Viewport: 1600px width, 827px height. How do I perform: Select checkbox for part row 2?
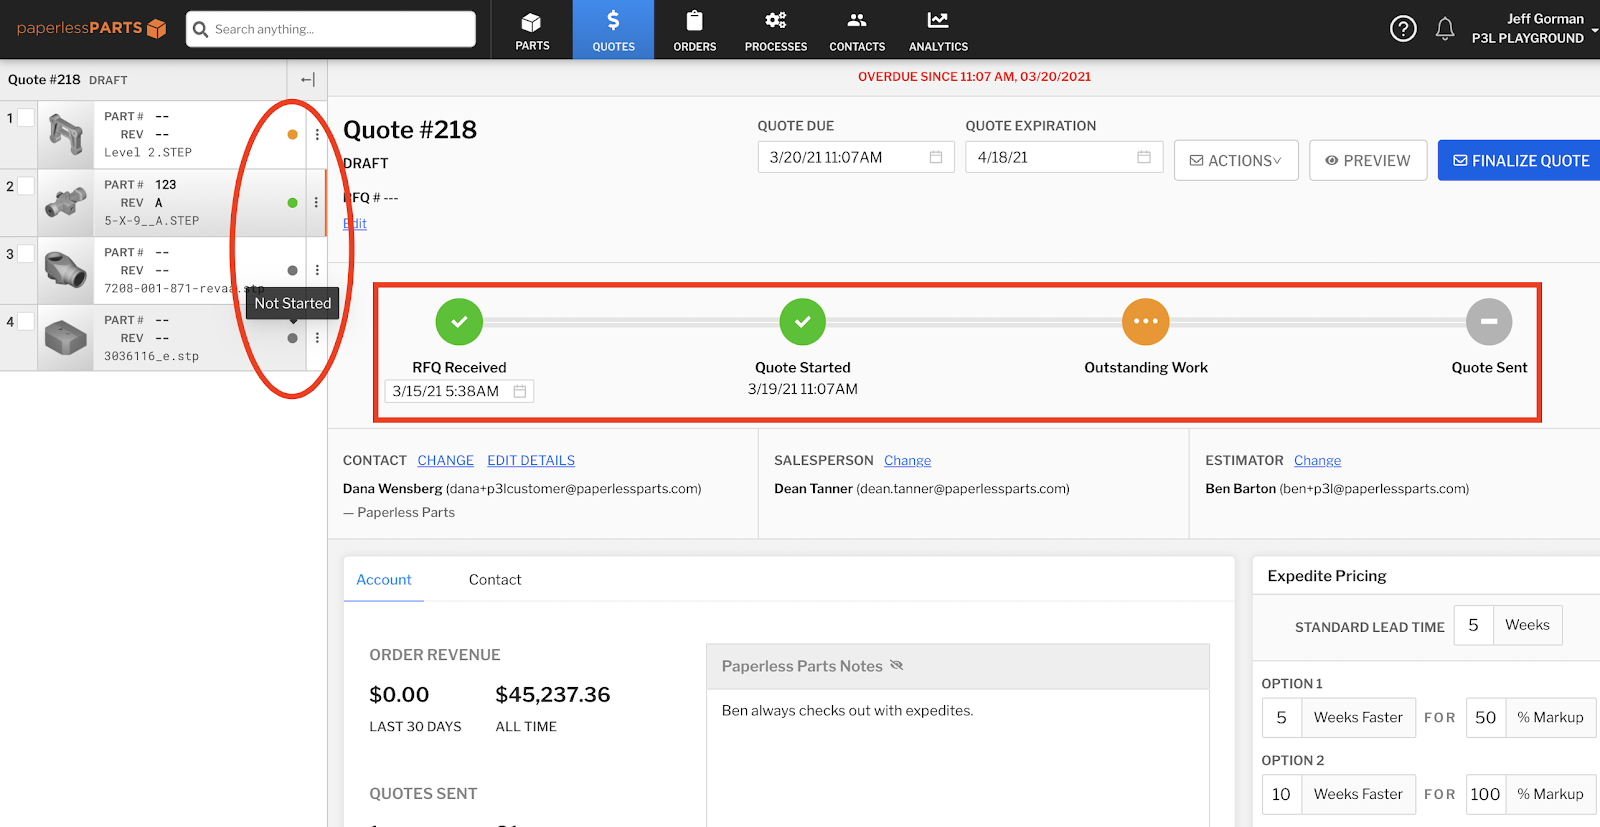click(26, 186)
